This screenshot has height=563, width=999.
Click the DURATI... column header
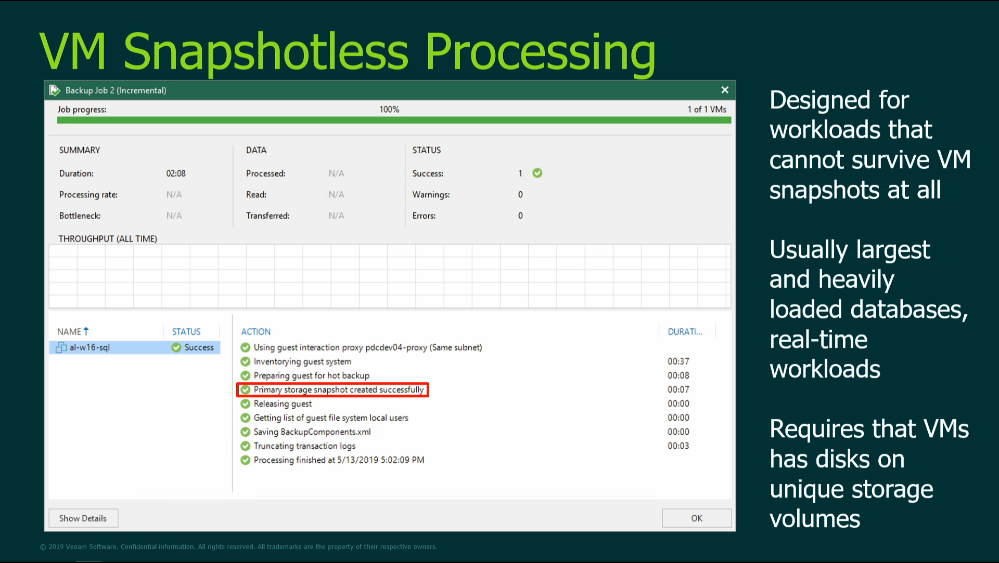coord(685,331)
